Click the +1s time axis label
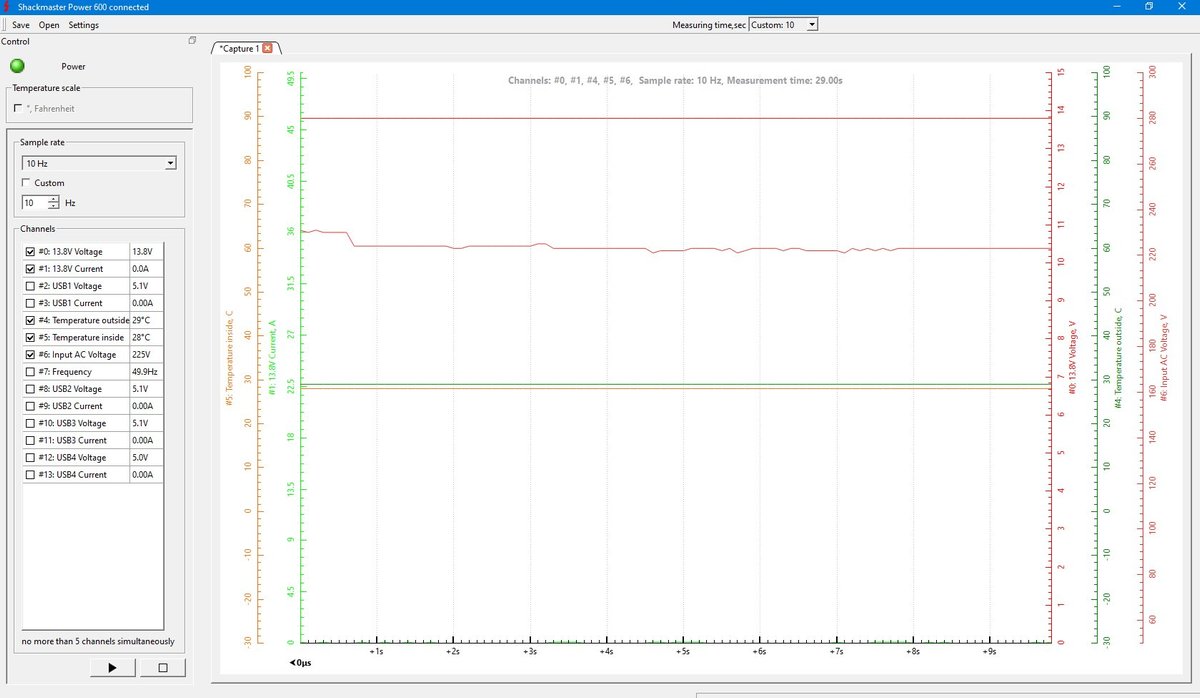1200x698 pixels. tap(376, 651)
